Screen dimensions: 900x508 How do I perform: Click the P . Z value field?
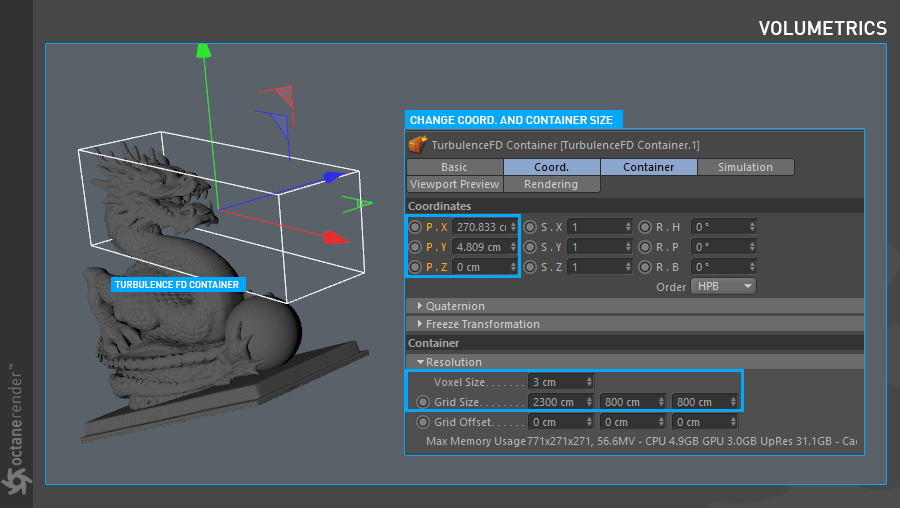480,267
